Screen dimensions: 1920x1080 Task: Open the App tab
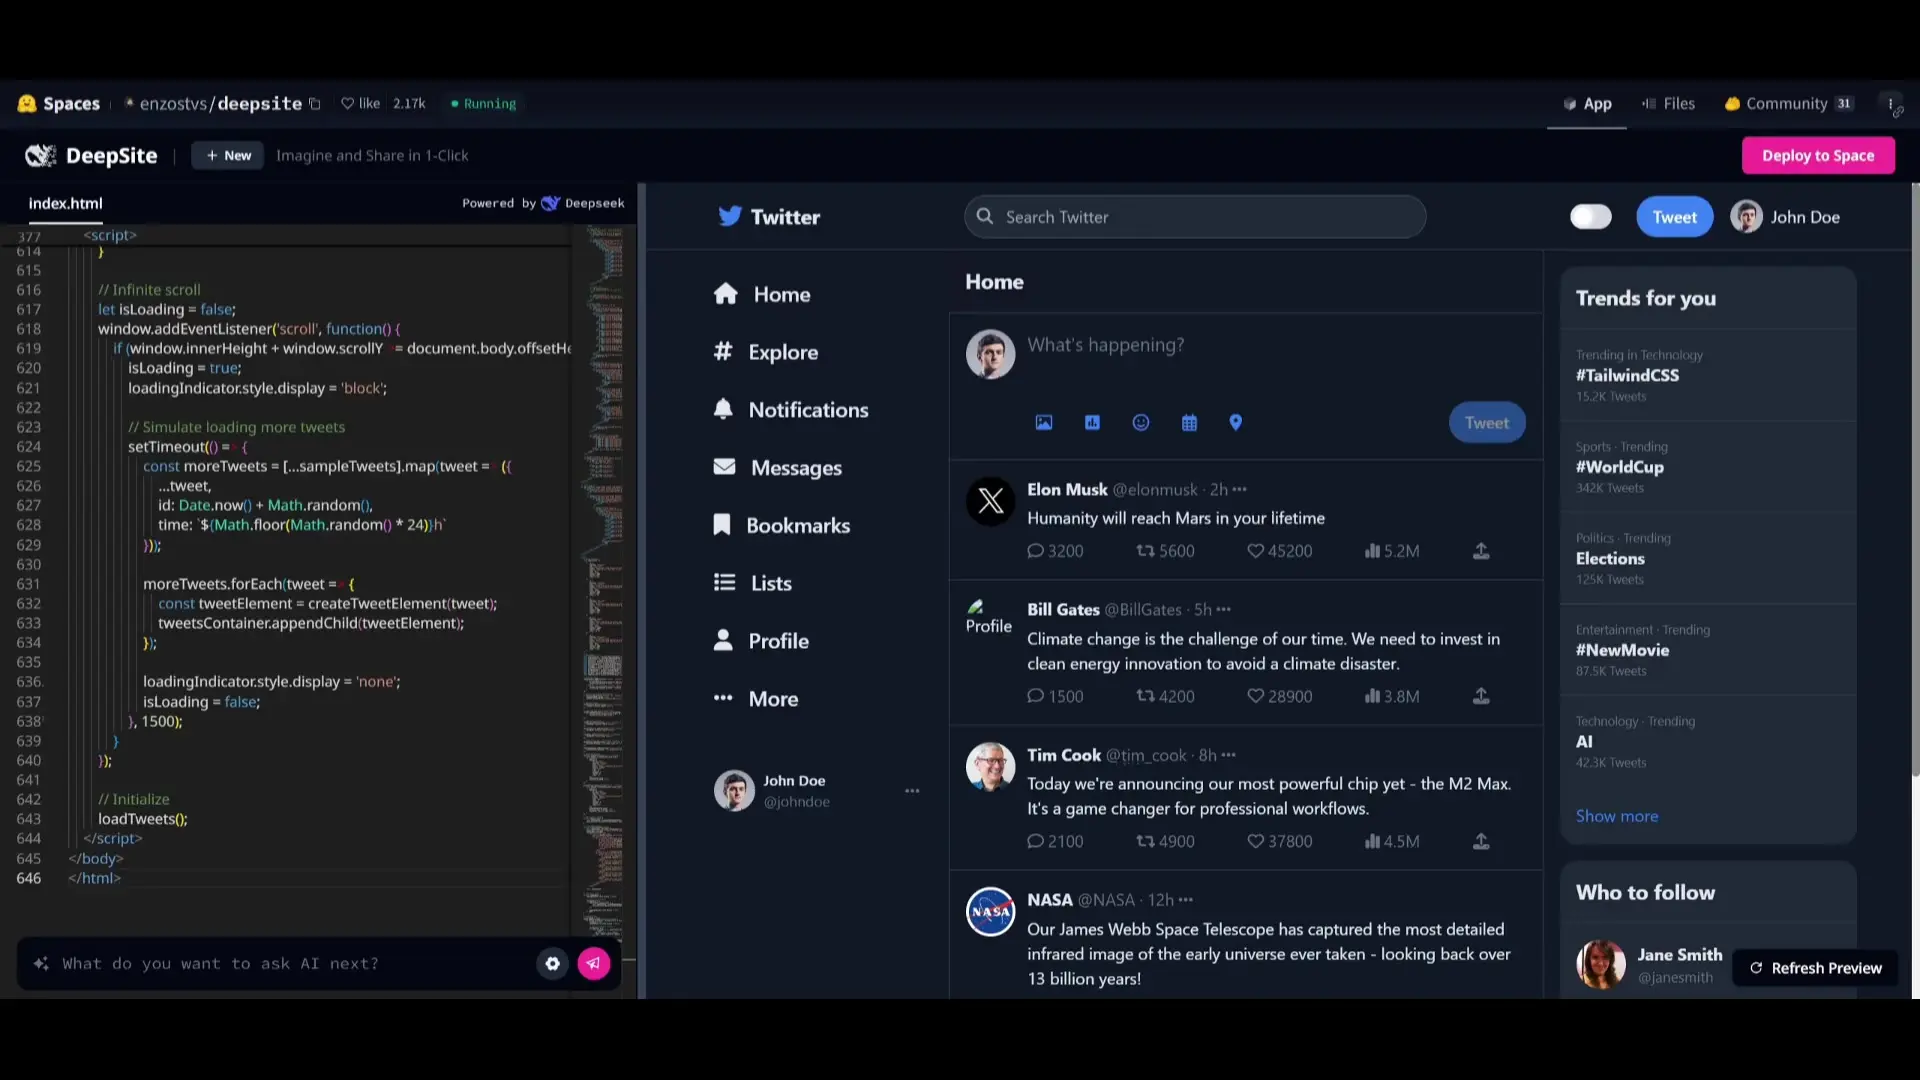[x=1587, y=104]
